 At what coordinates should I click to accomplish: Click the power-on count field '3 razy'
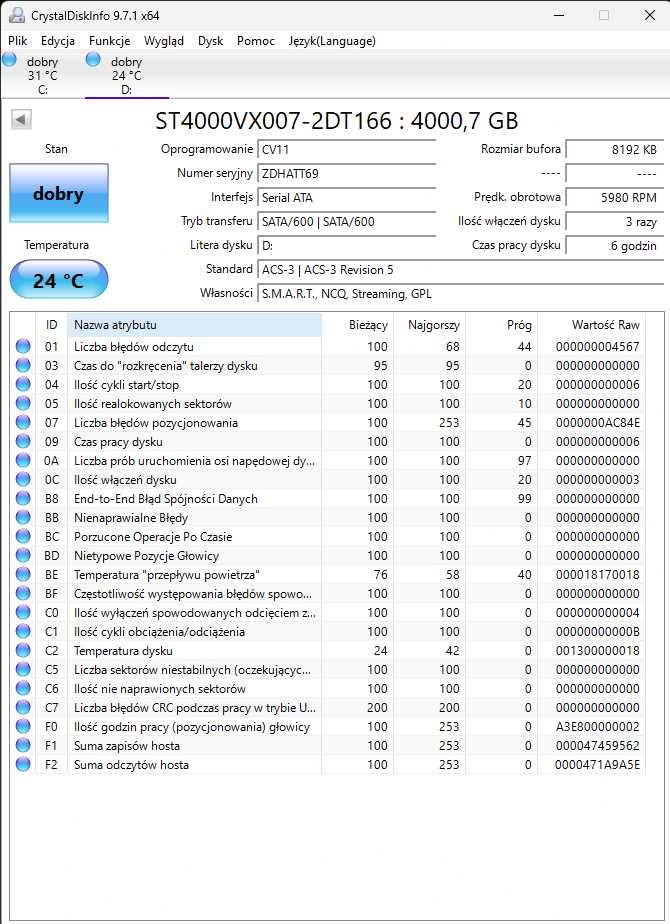pos(615,222)
